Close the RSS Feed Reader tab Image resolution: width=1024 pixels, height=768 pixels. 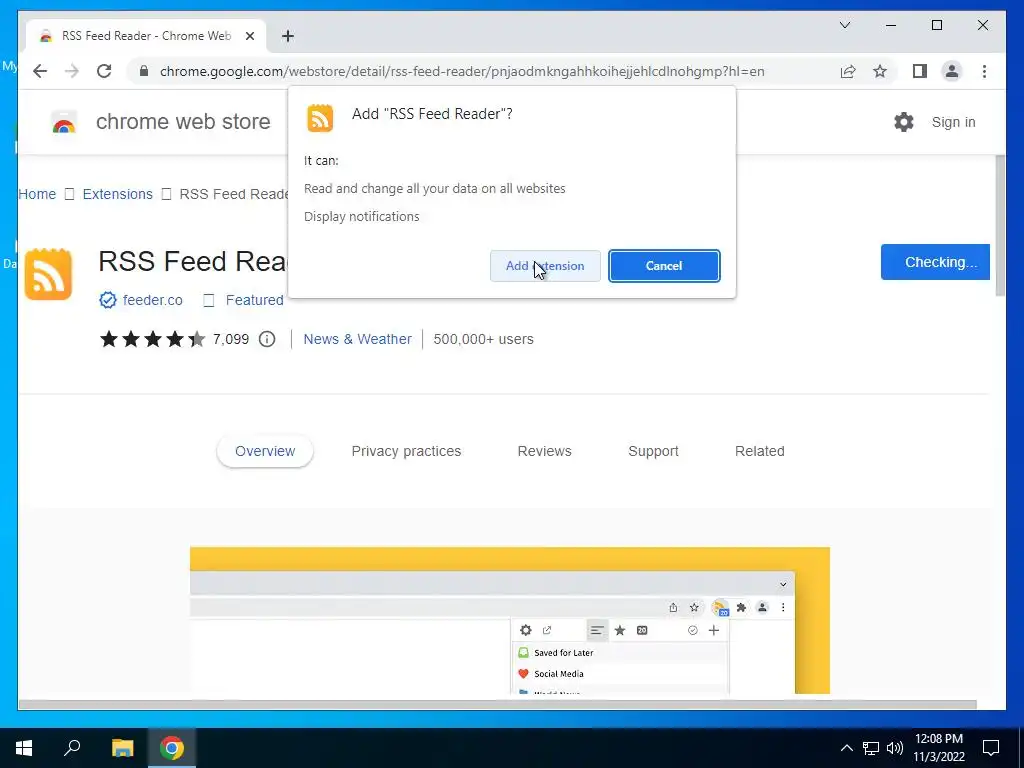point(249,36)
